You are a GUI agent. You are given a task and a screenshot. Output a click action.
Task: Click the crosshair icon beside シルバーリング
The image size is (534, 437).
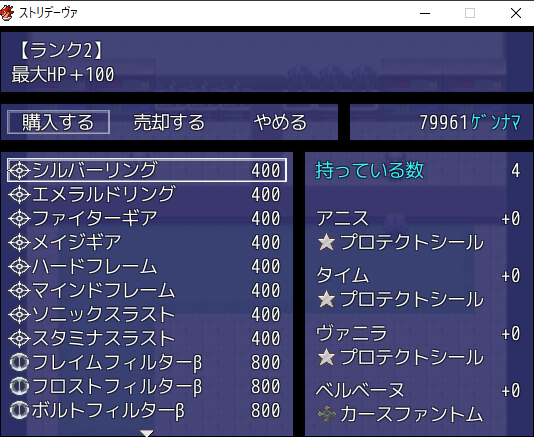point(19,170)
